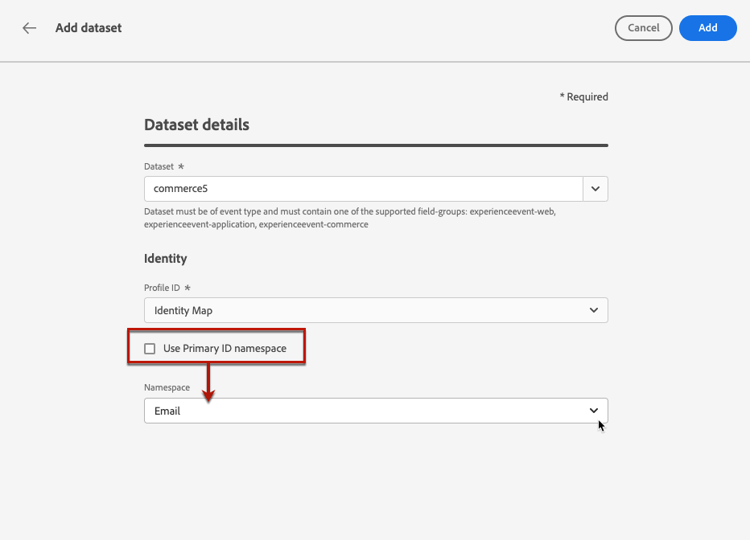The width and height of the screenshot is (750, 540).
Task: Click the chevron in Profile ID picker
Action: (594, 310)
